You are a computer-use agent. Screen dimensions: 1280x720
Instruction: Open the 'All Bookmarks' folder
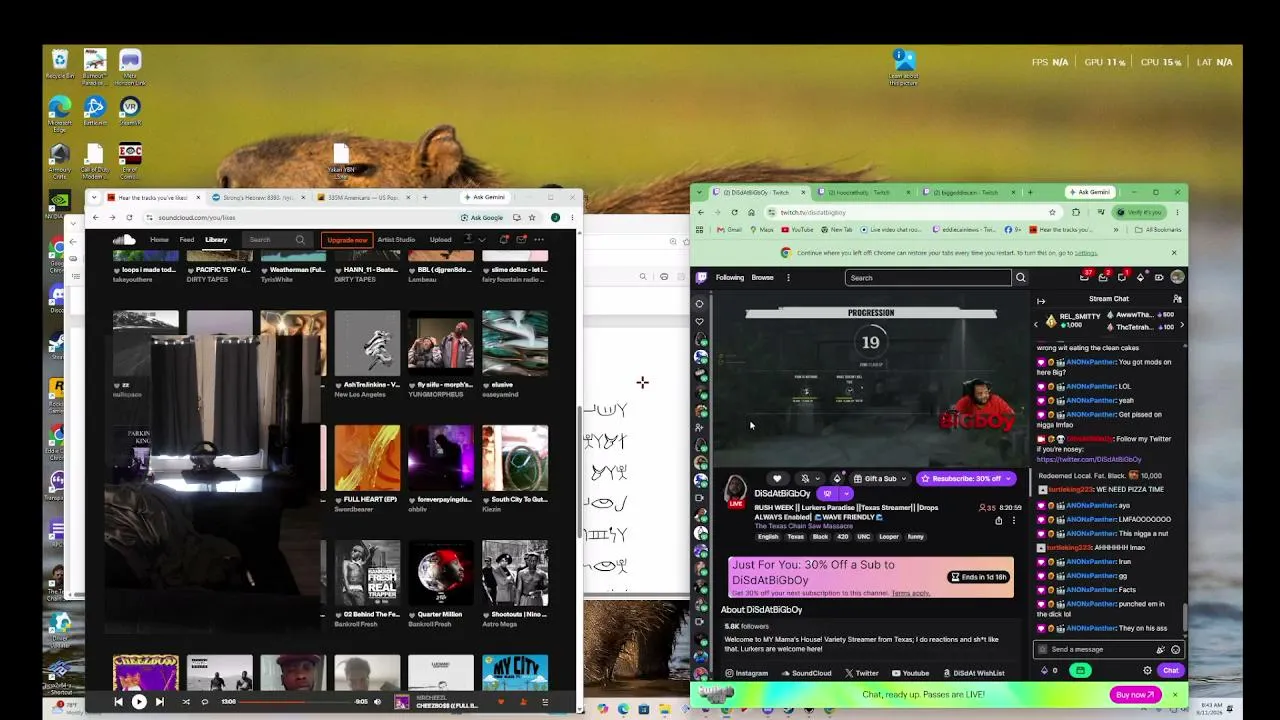coord(1158,230)
